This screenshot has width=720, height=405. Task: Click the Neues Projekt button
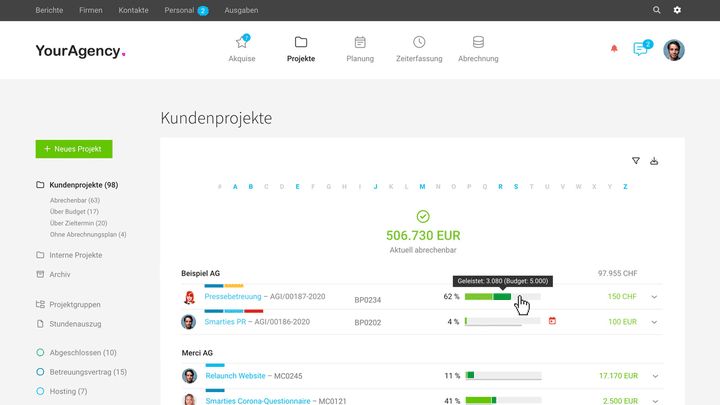(74, 149)
